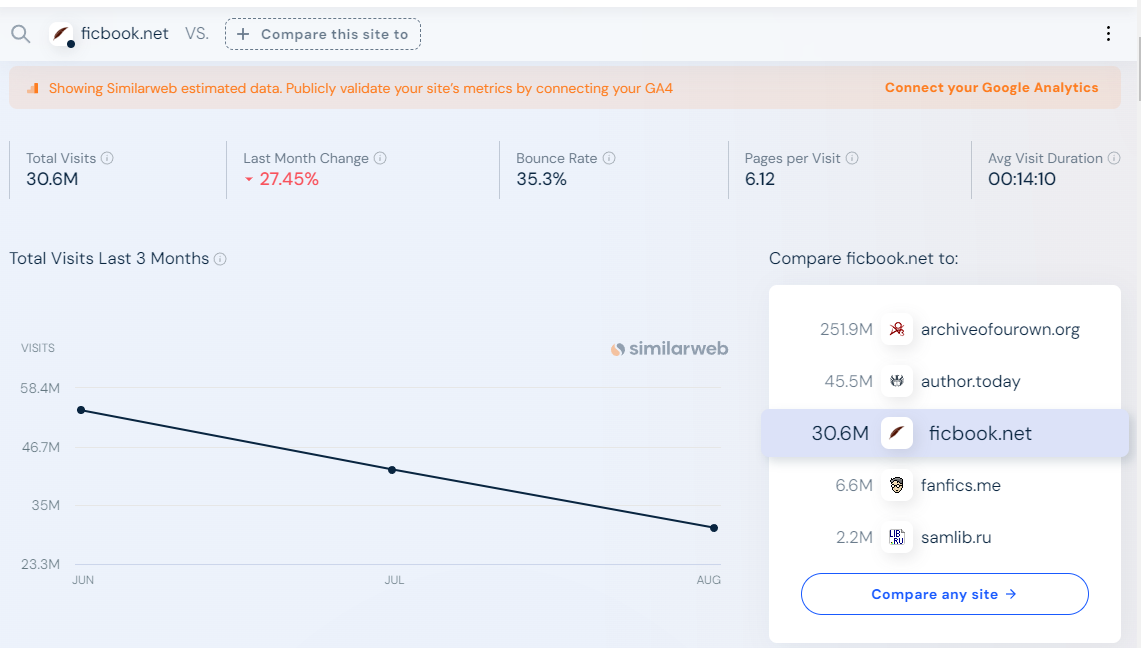Show info tooltip for Avg Visit Duration
The width and height of the screenshot is (1141, 648).
pos(1114,159)
